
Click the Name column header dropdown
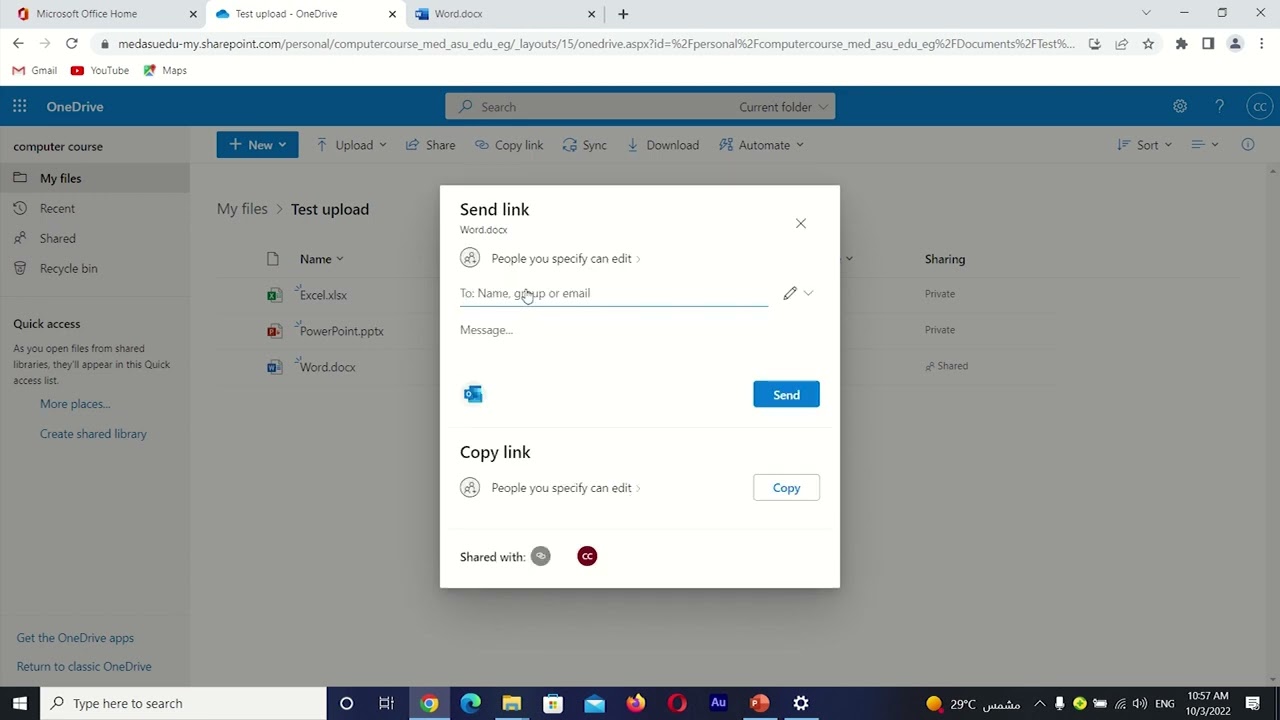(x=321, y=259)
